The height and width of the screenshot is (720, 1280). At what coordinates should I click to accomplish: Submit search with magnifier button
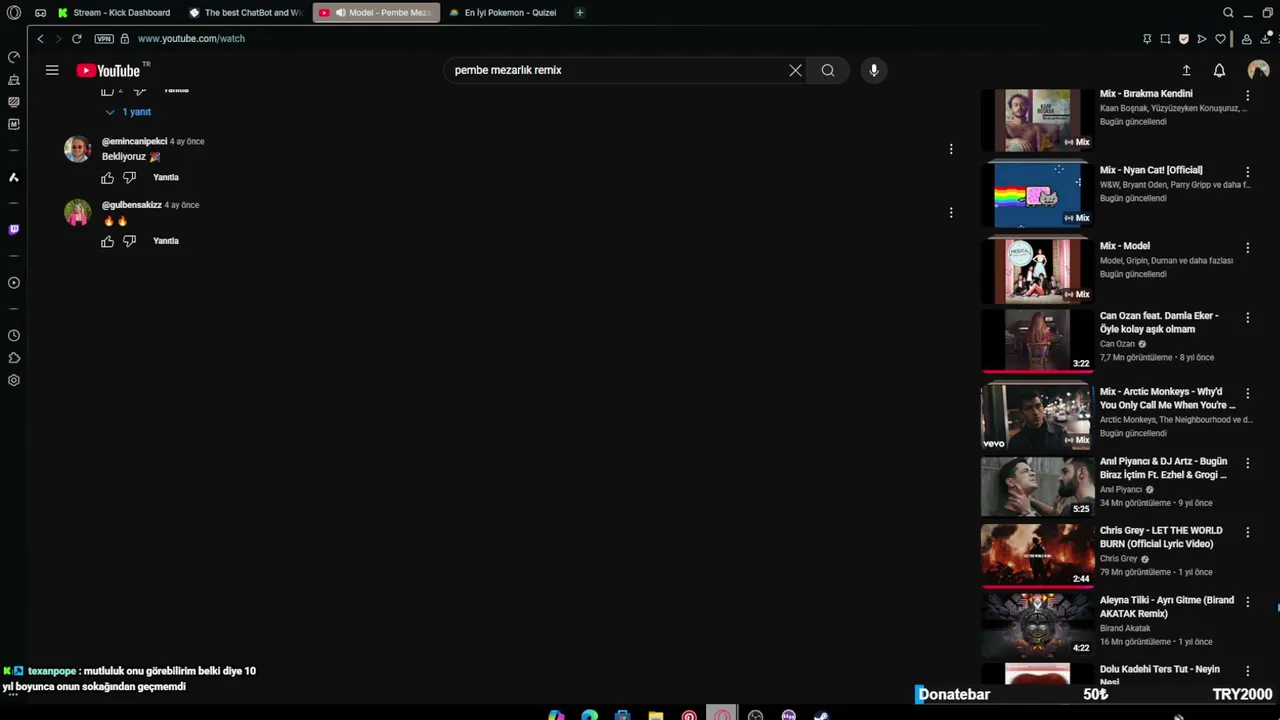(x=828, y=70)
